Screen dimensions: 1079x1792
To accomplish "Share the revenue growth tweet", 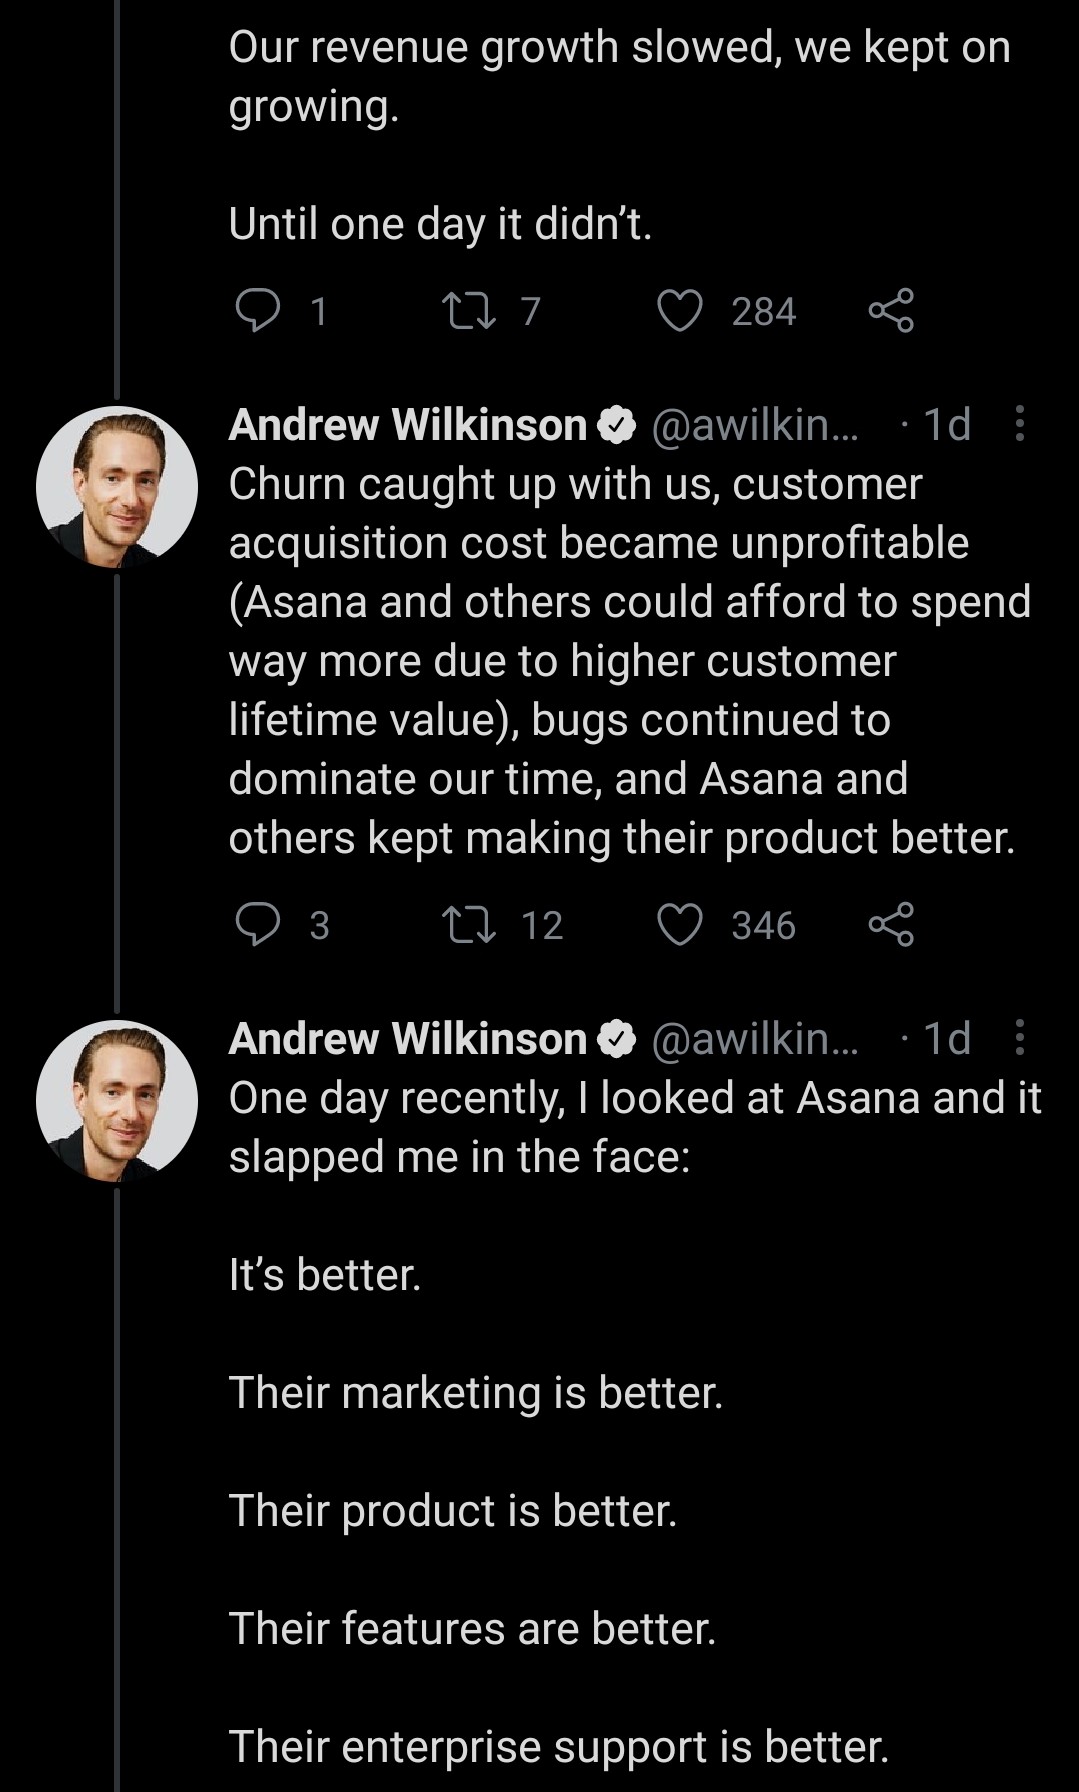I will tap(890, 311).
